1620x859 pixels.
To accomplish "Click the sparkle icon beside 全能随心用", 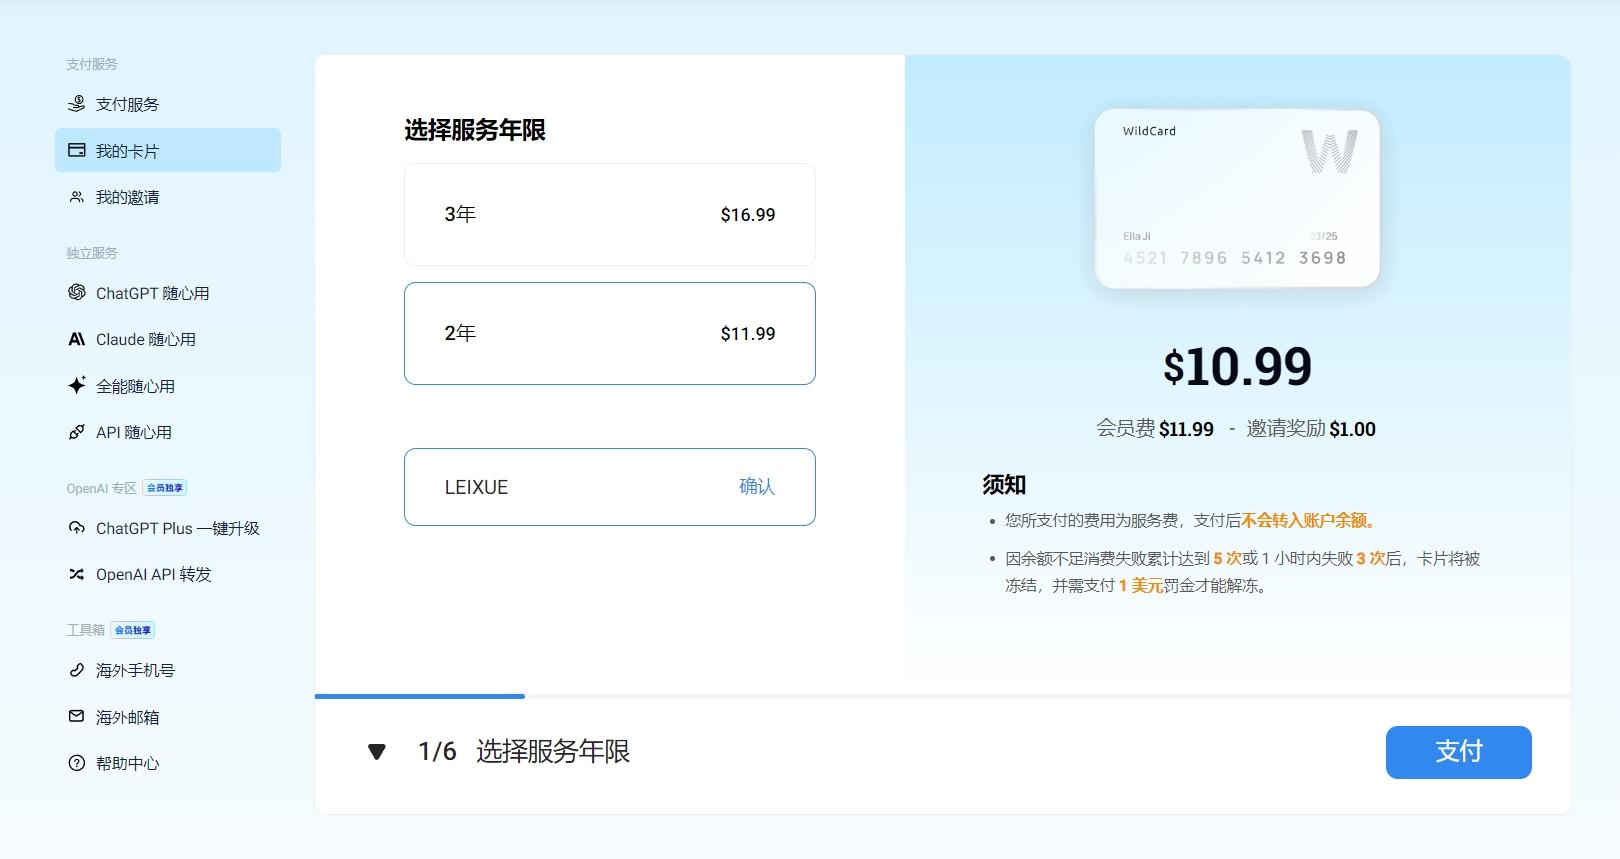I will (x=76, y=385).
